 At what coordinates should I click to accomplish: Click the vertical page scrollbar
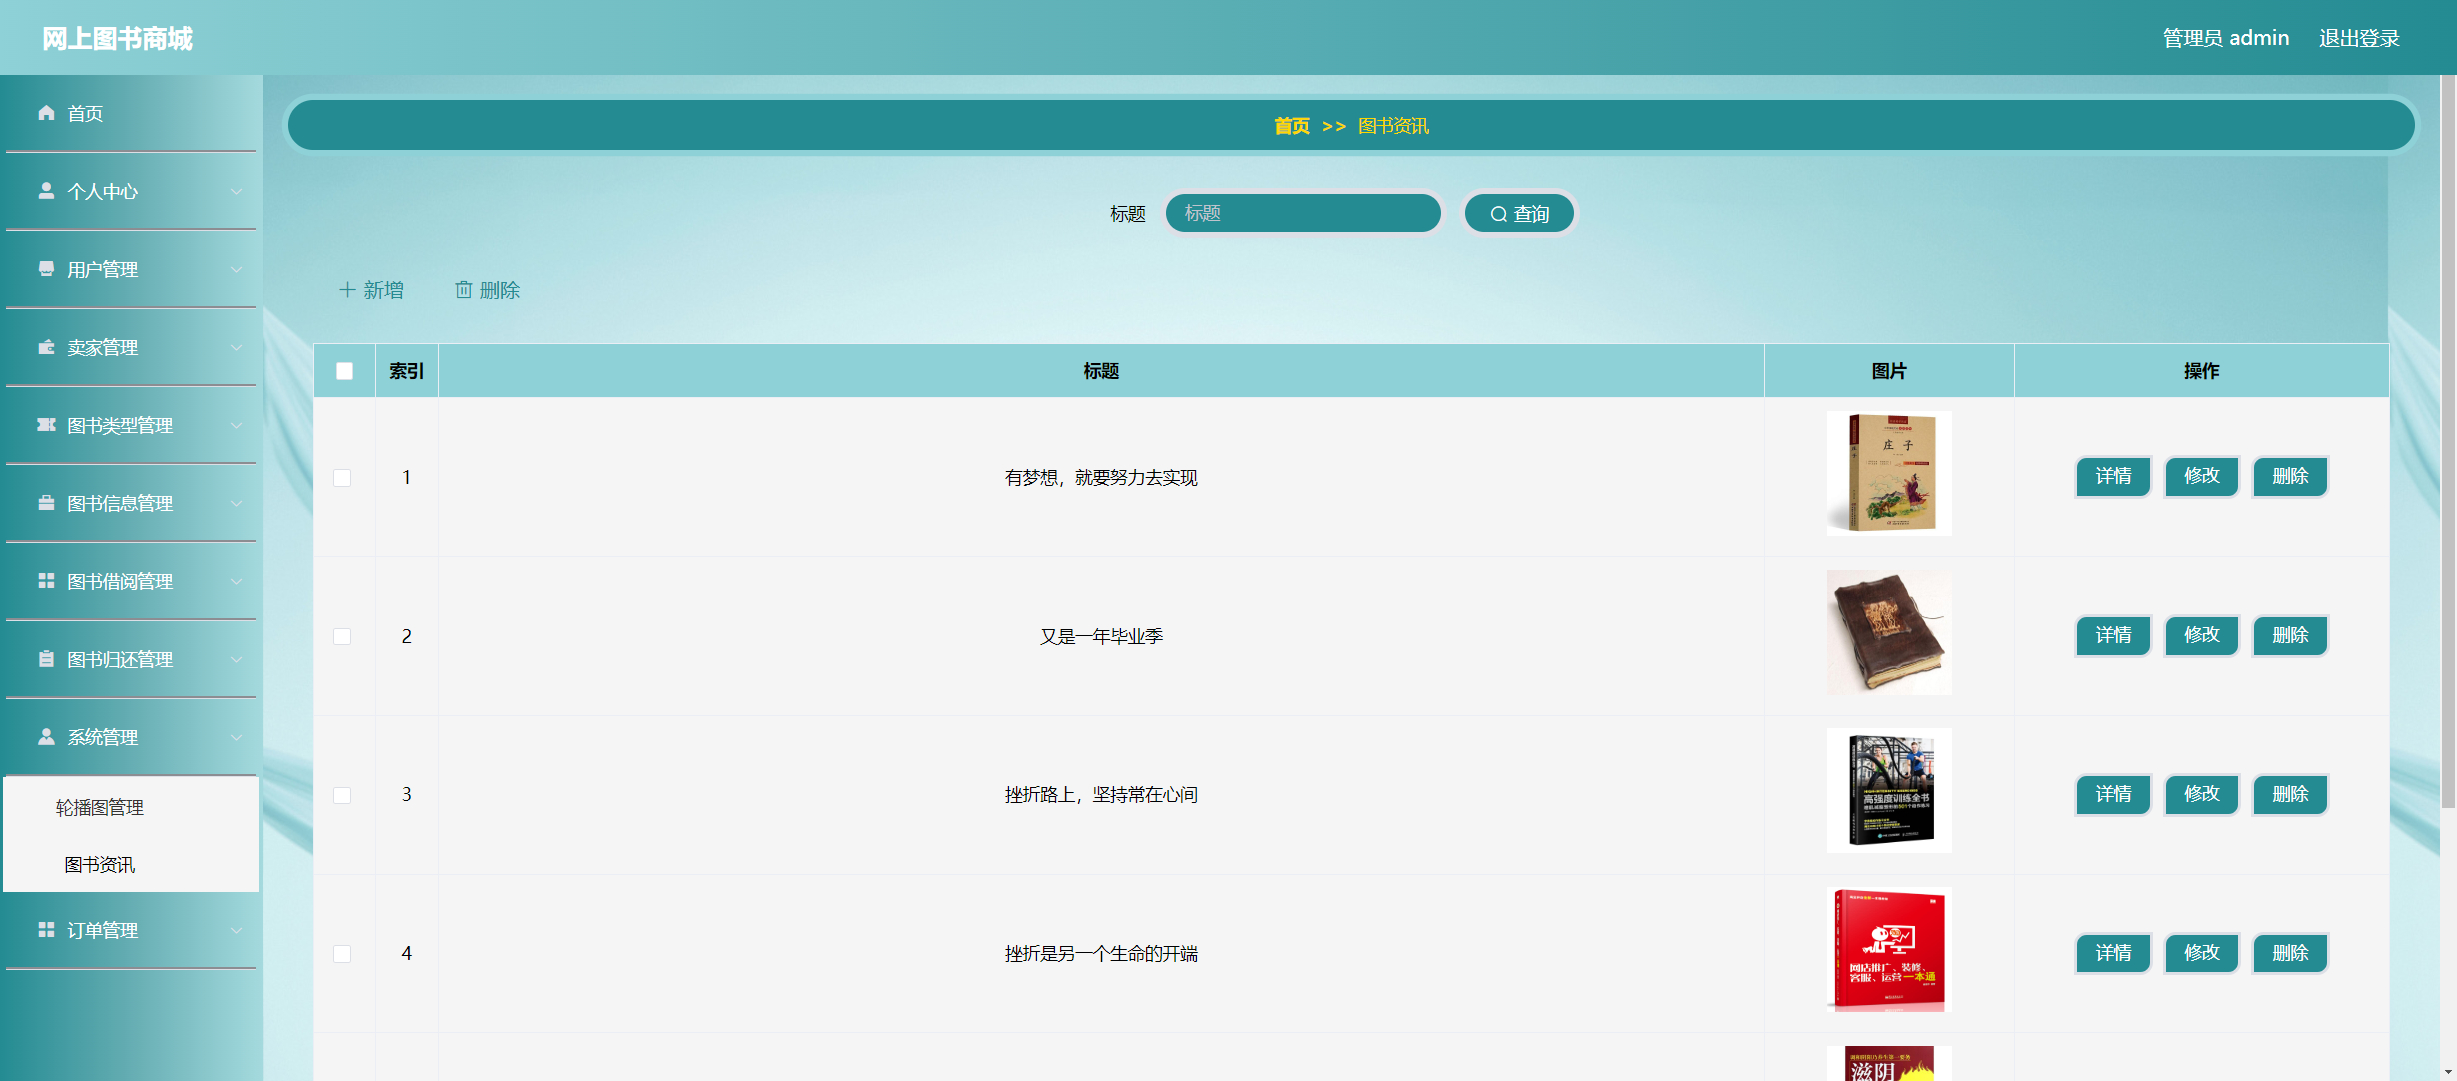point(2447,440)
